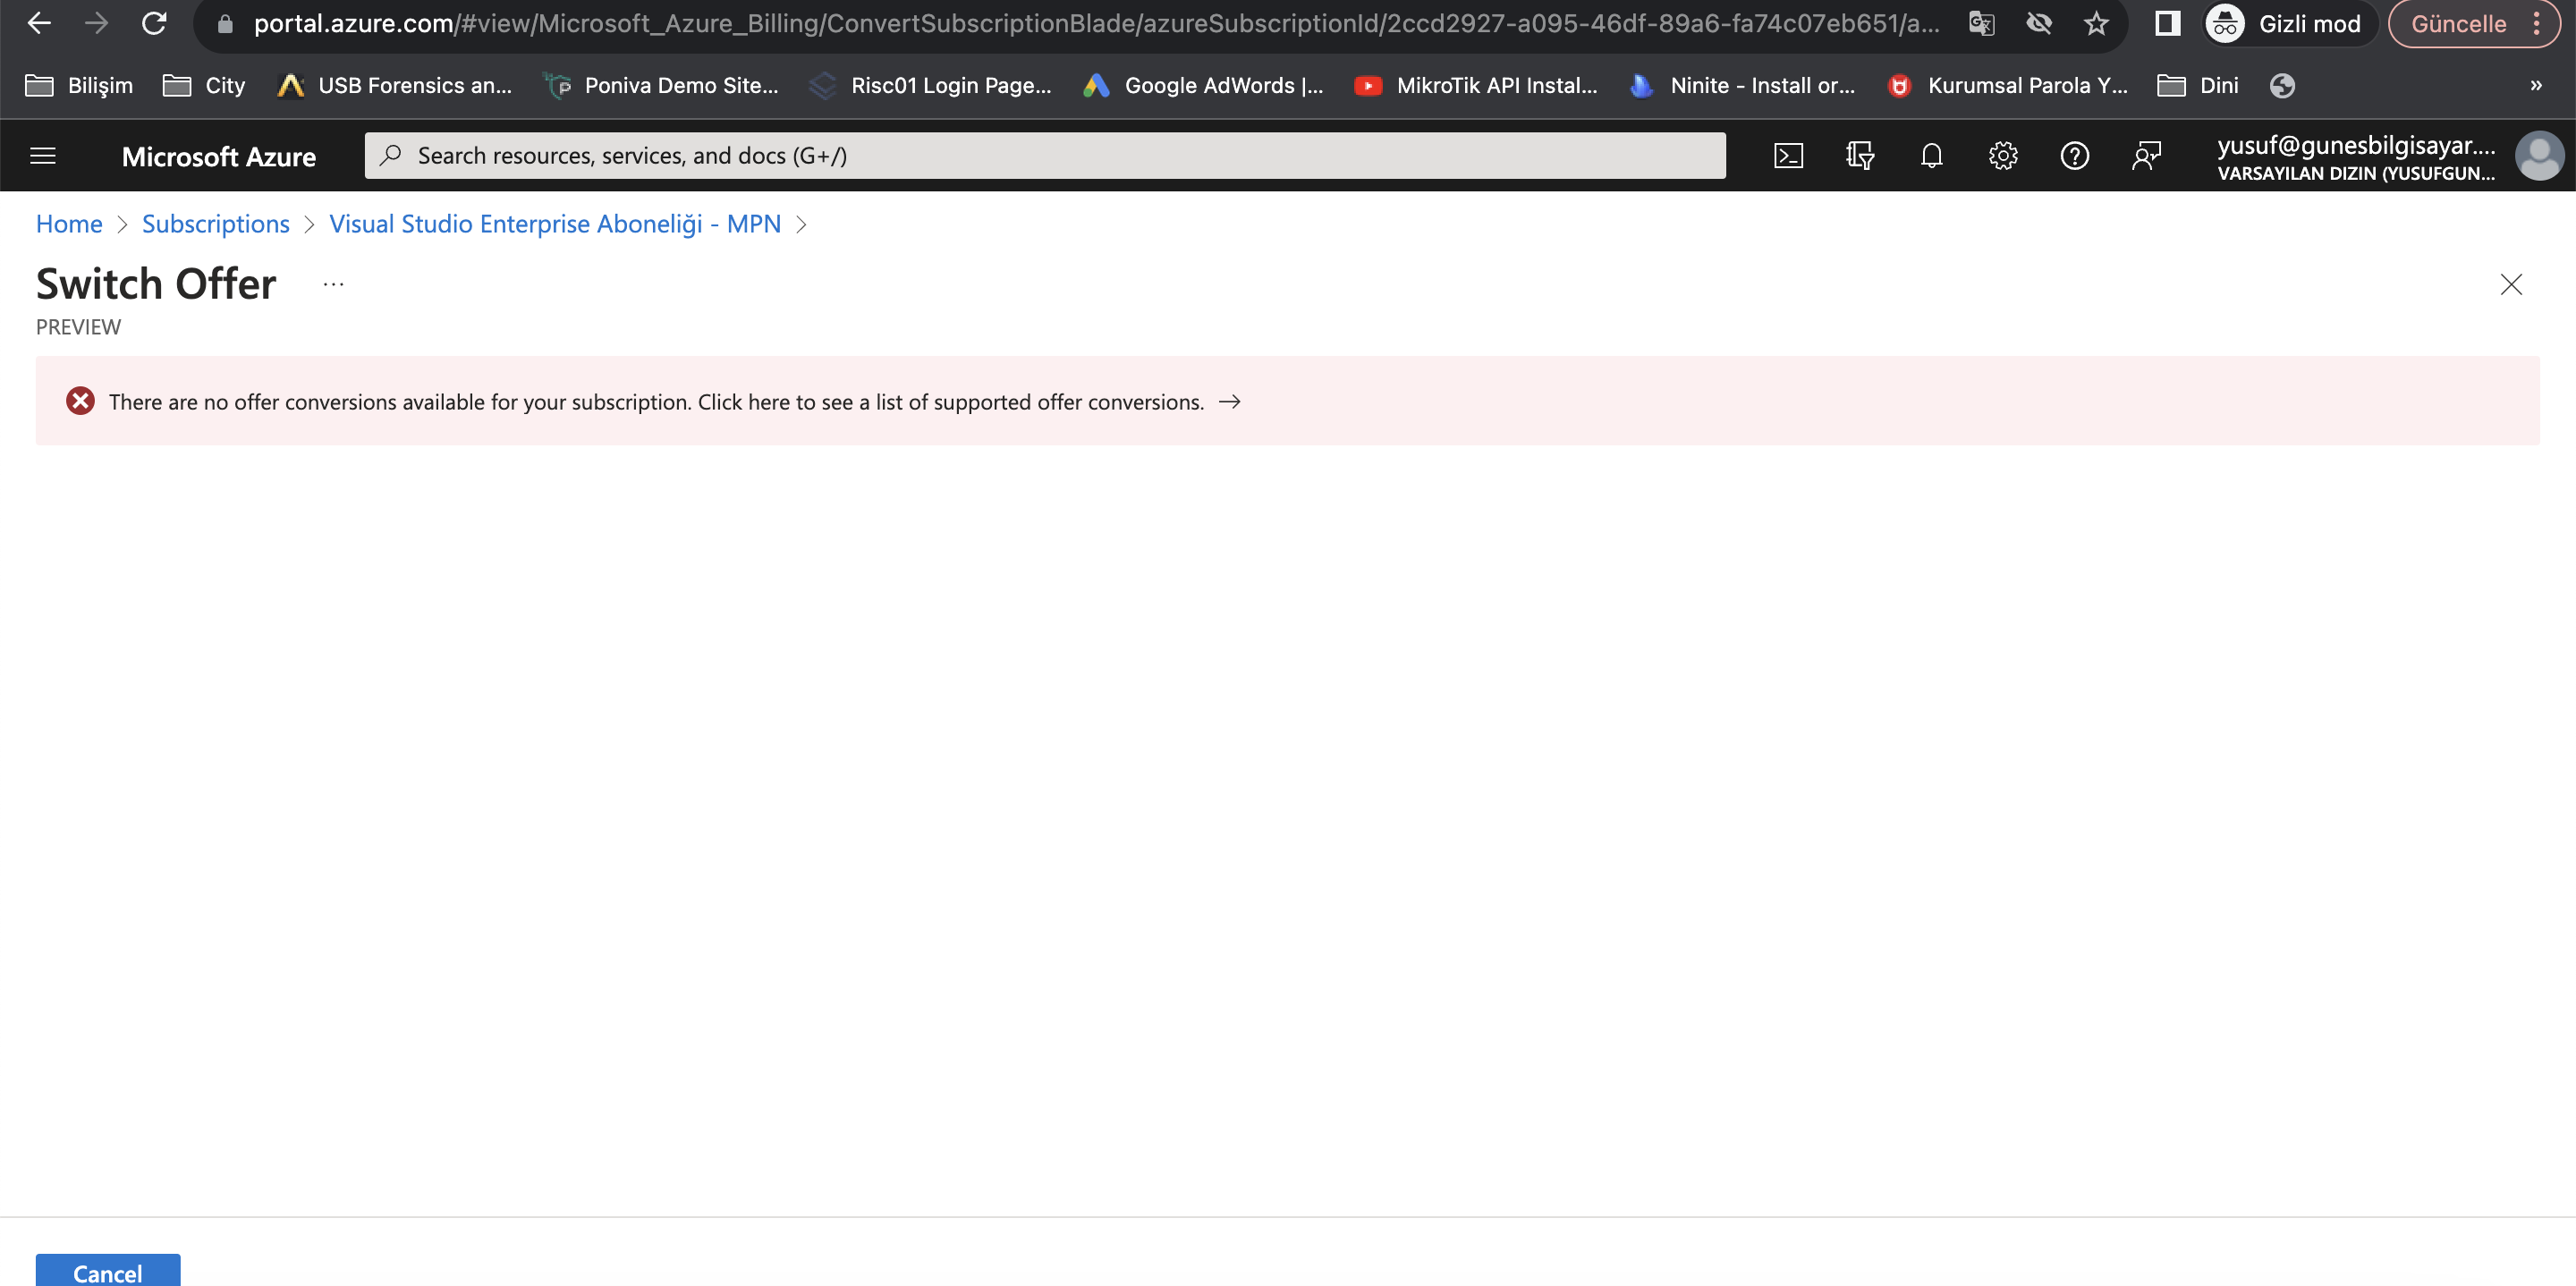
Task: Click the red error icon in the banner
Action: pyautogui.click(x=80, y=401)
